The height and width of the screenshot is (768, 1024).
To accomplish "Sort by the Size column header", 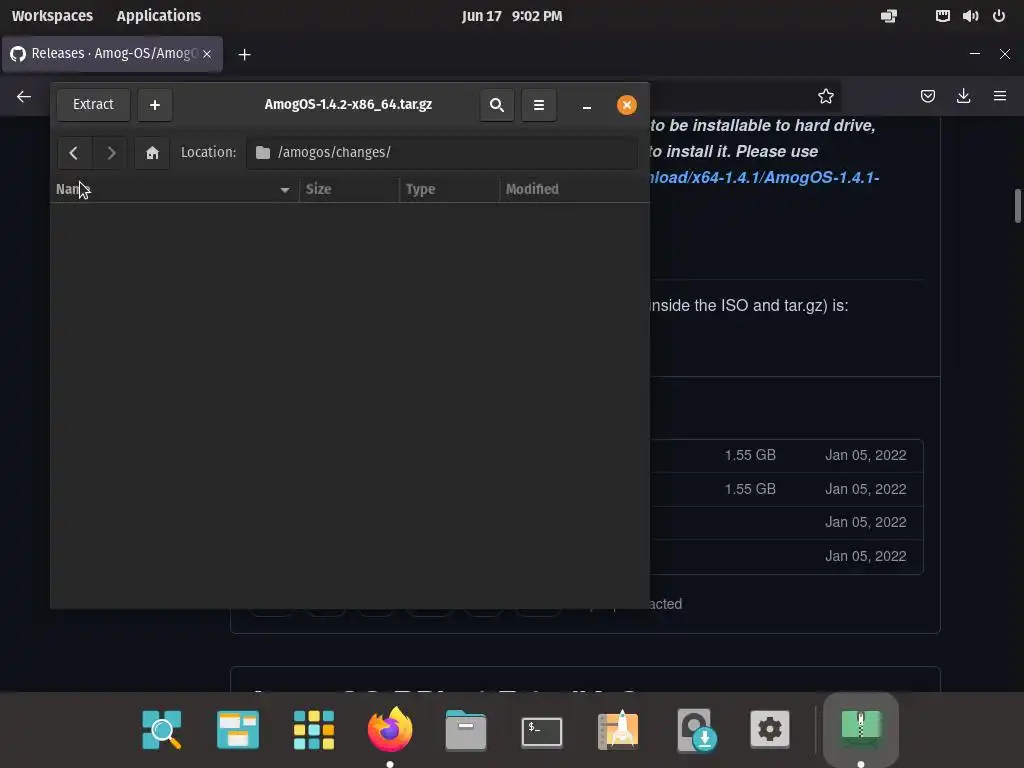I will pyautogui.click(x=349, y=189).
